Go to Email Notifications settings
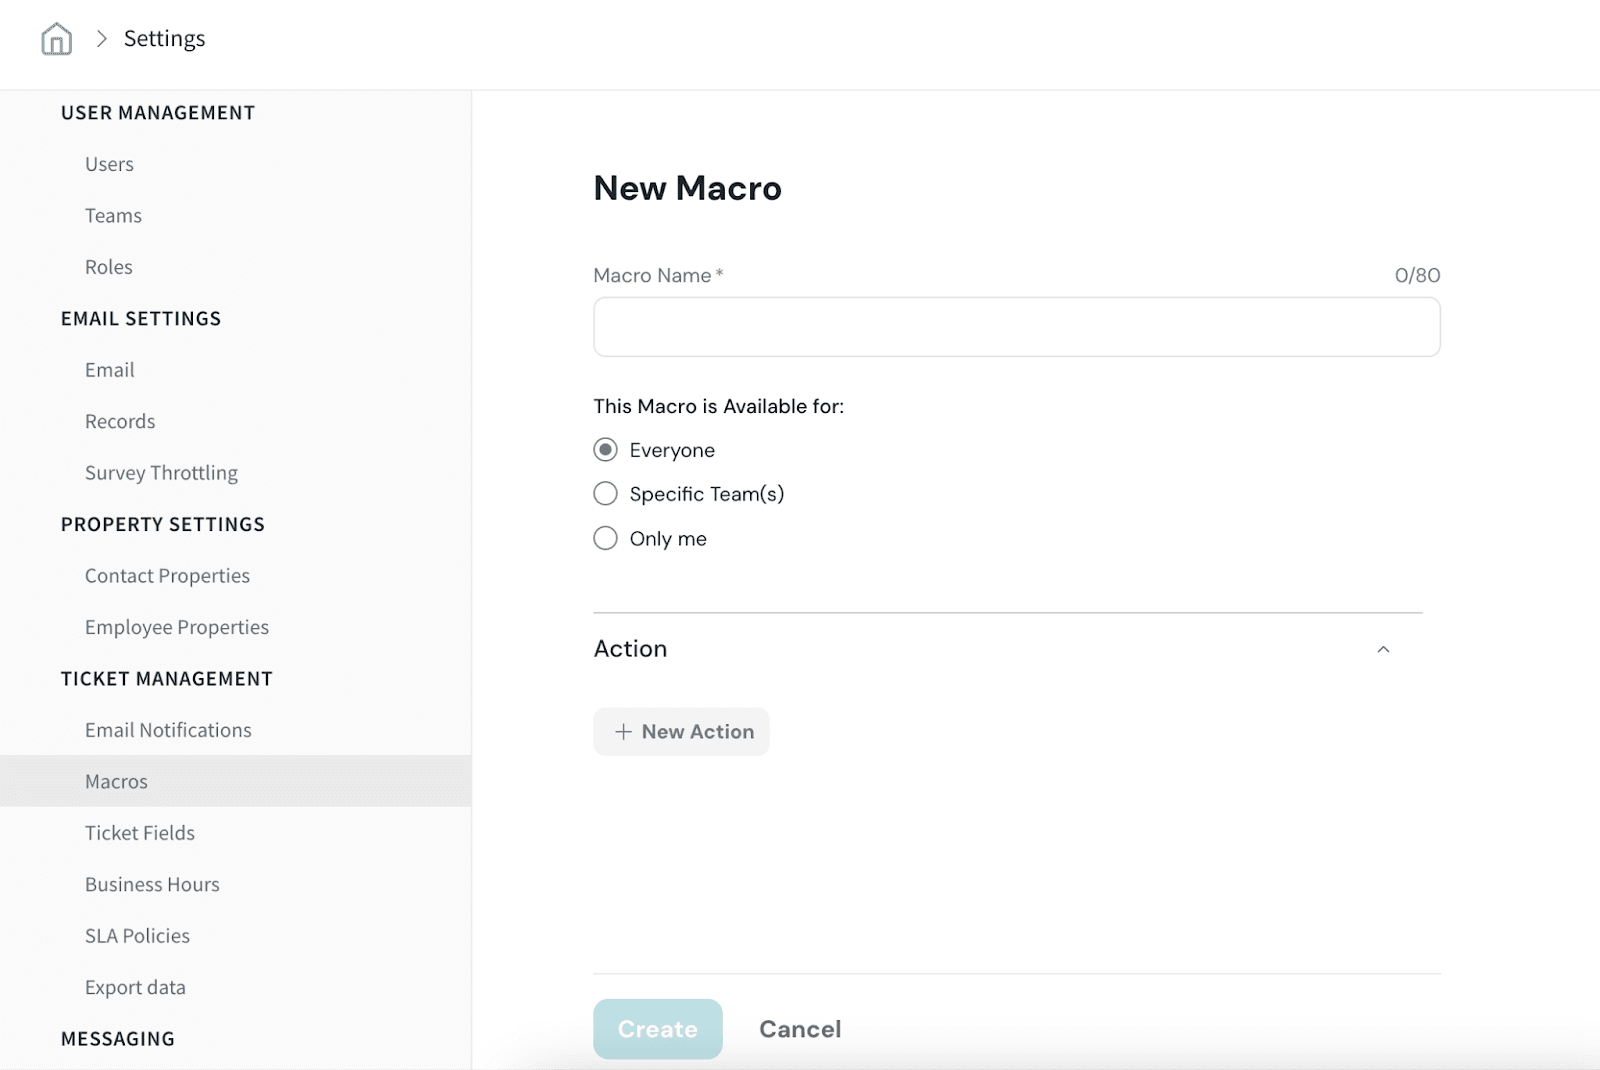Image resolution: width=1600 pixels, height=1070 pixels. [x=168, y=730]
